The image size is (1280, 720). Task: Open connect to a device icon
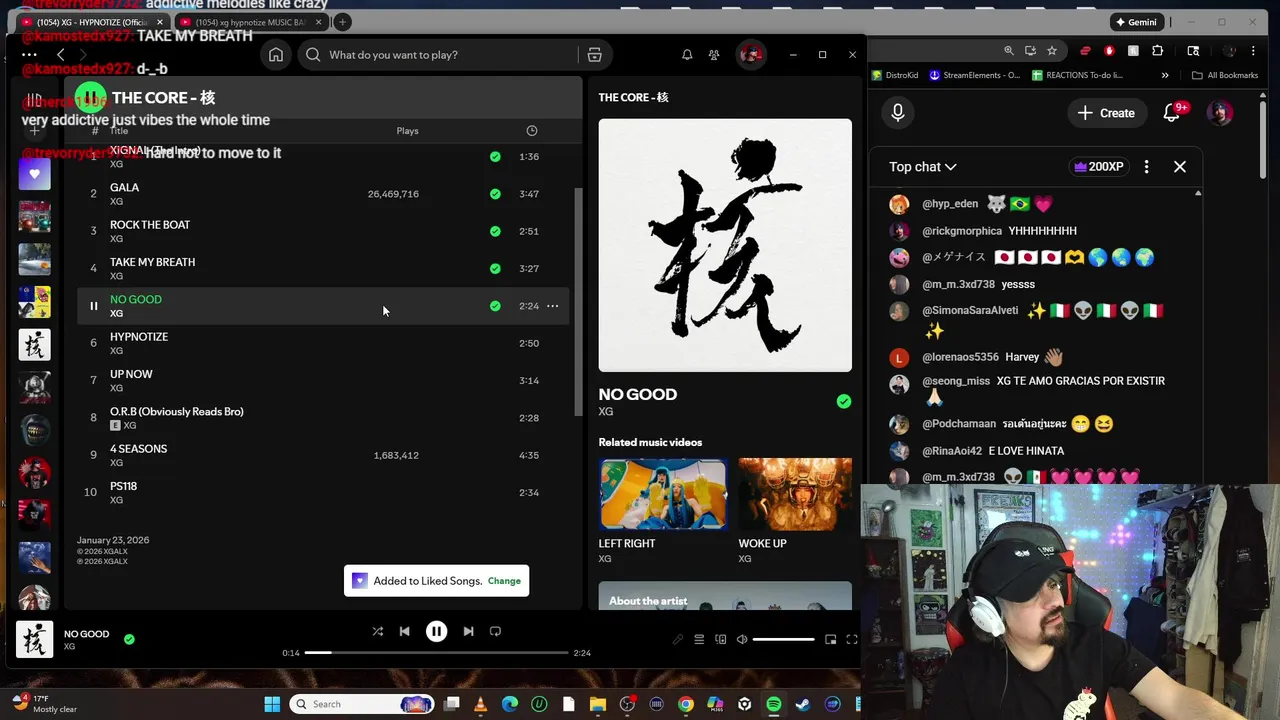(720, 639)
